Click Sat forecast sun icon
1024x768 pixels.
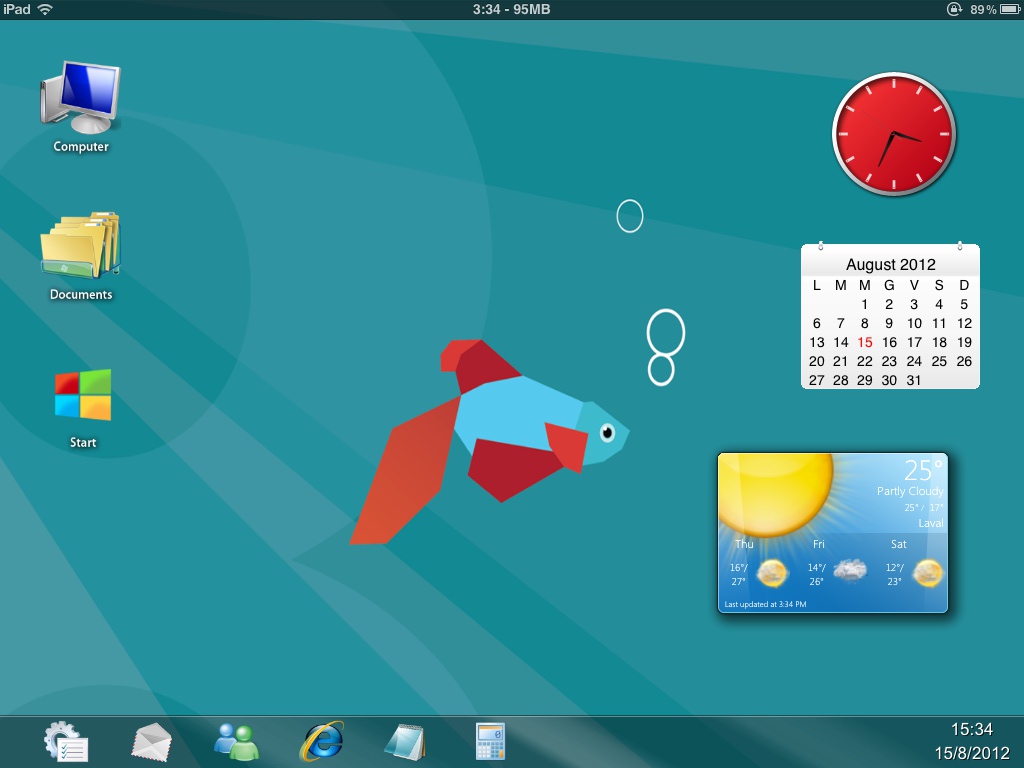coord(927,573)
